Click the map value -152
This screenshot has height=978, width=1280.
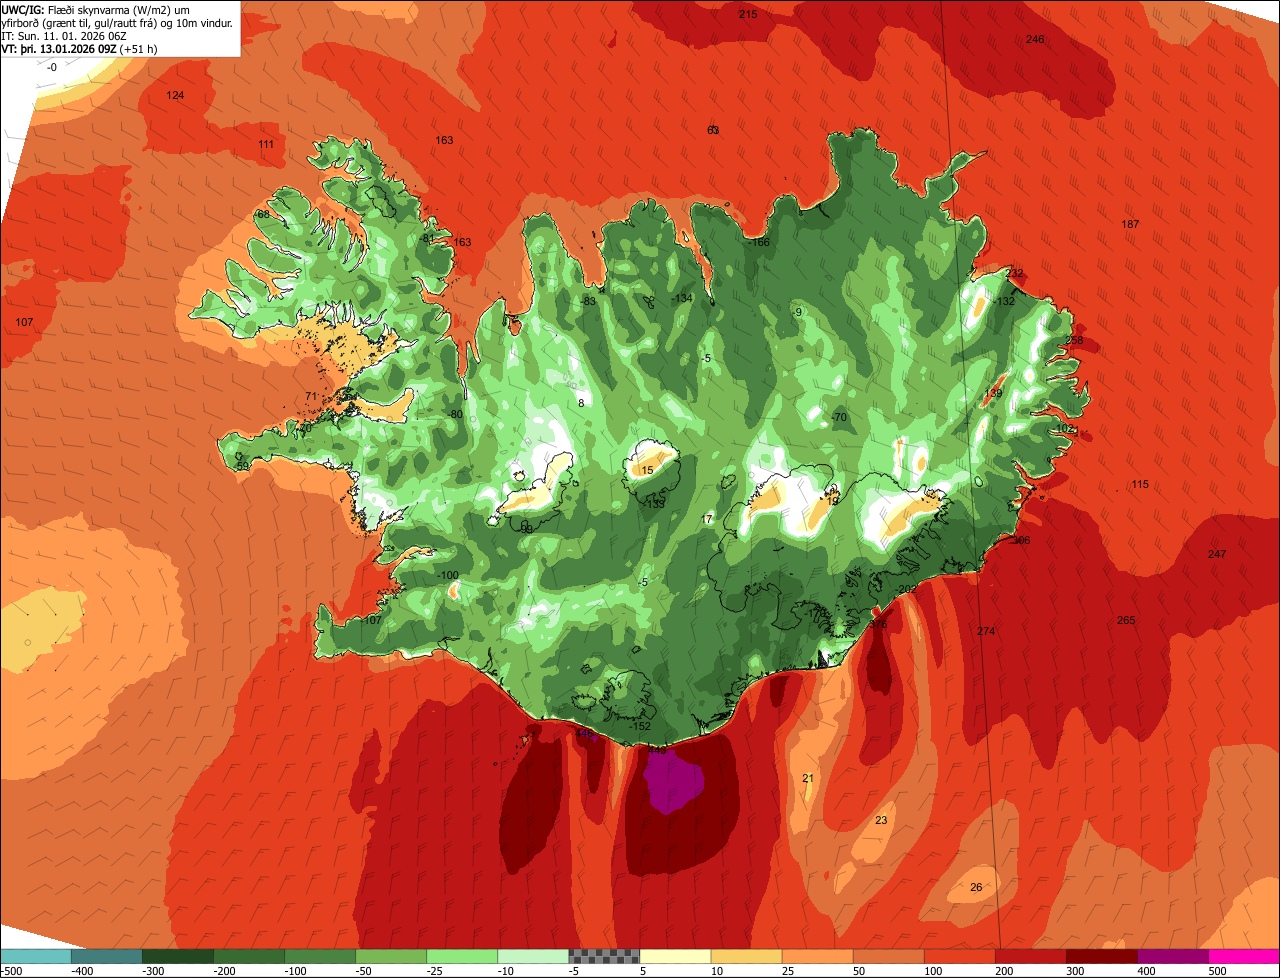pyautogui.click(x=641, y=727)
